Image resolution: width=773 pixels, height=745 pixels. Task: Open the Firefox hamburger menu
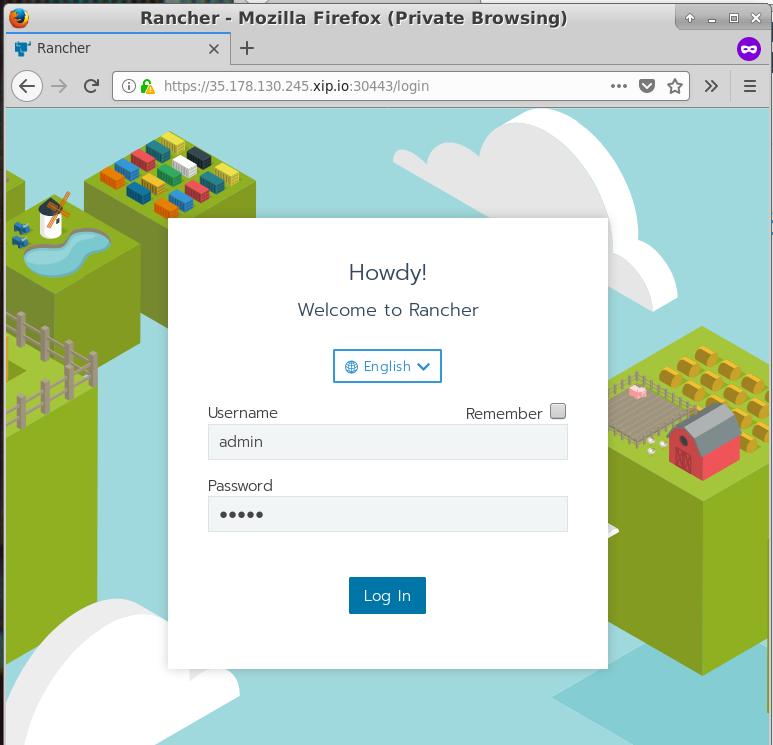coord(750,86)
